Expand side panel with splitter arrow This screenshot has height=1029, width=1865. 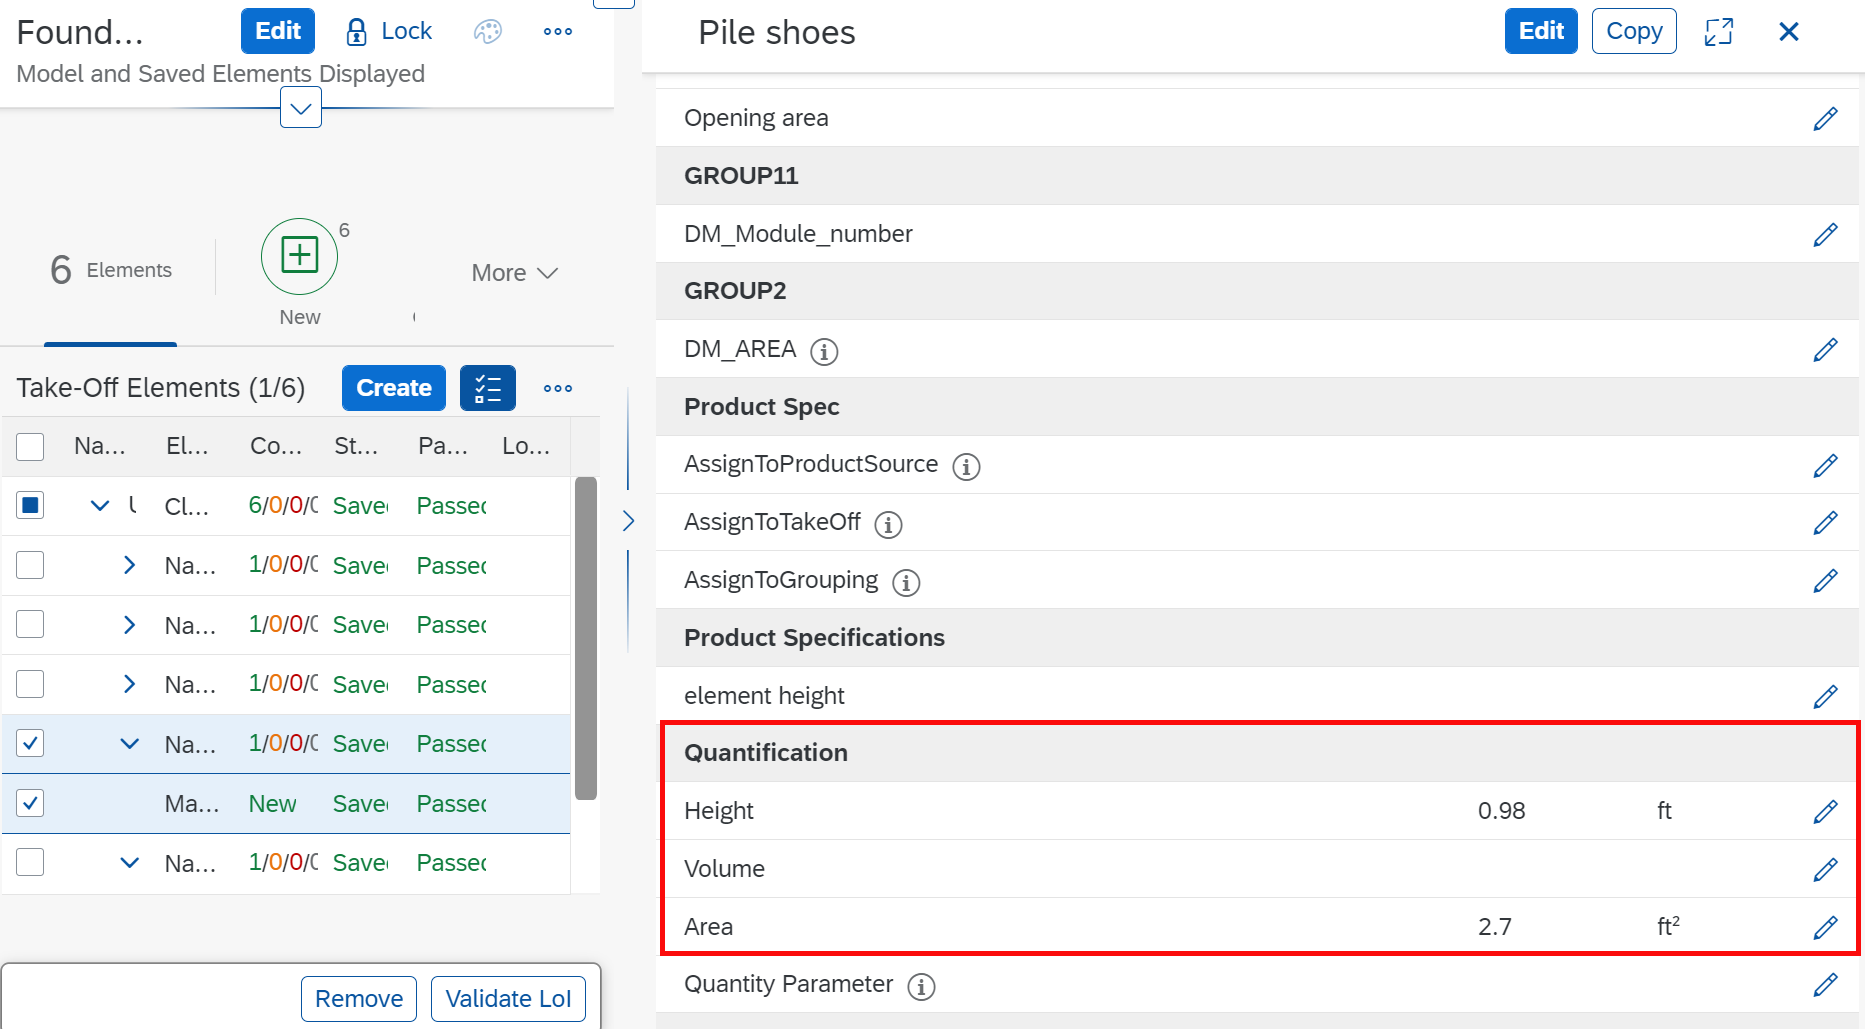(628, 521)
